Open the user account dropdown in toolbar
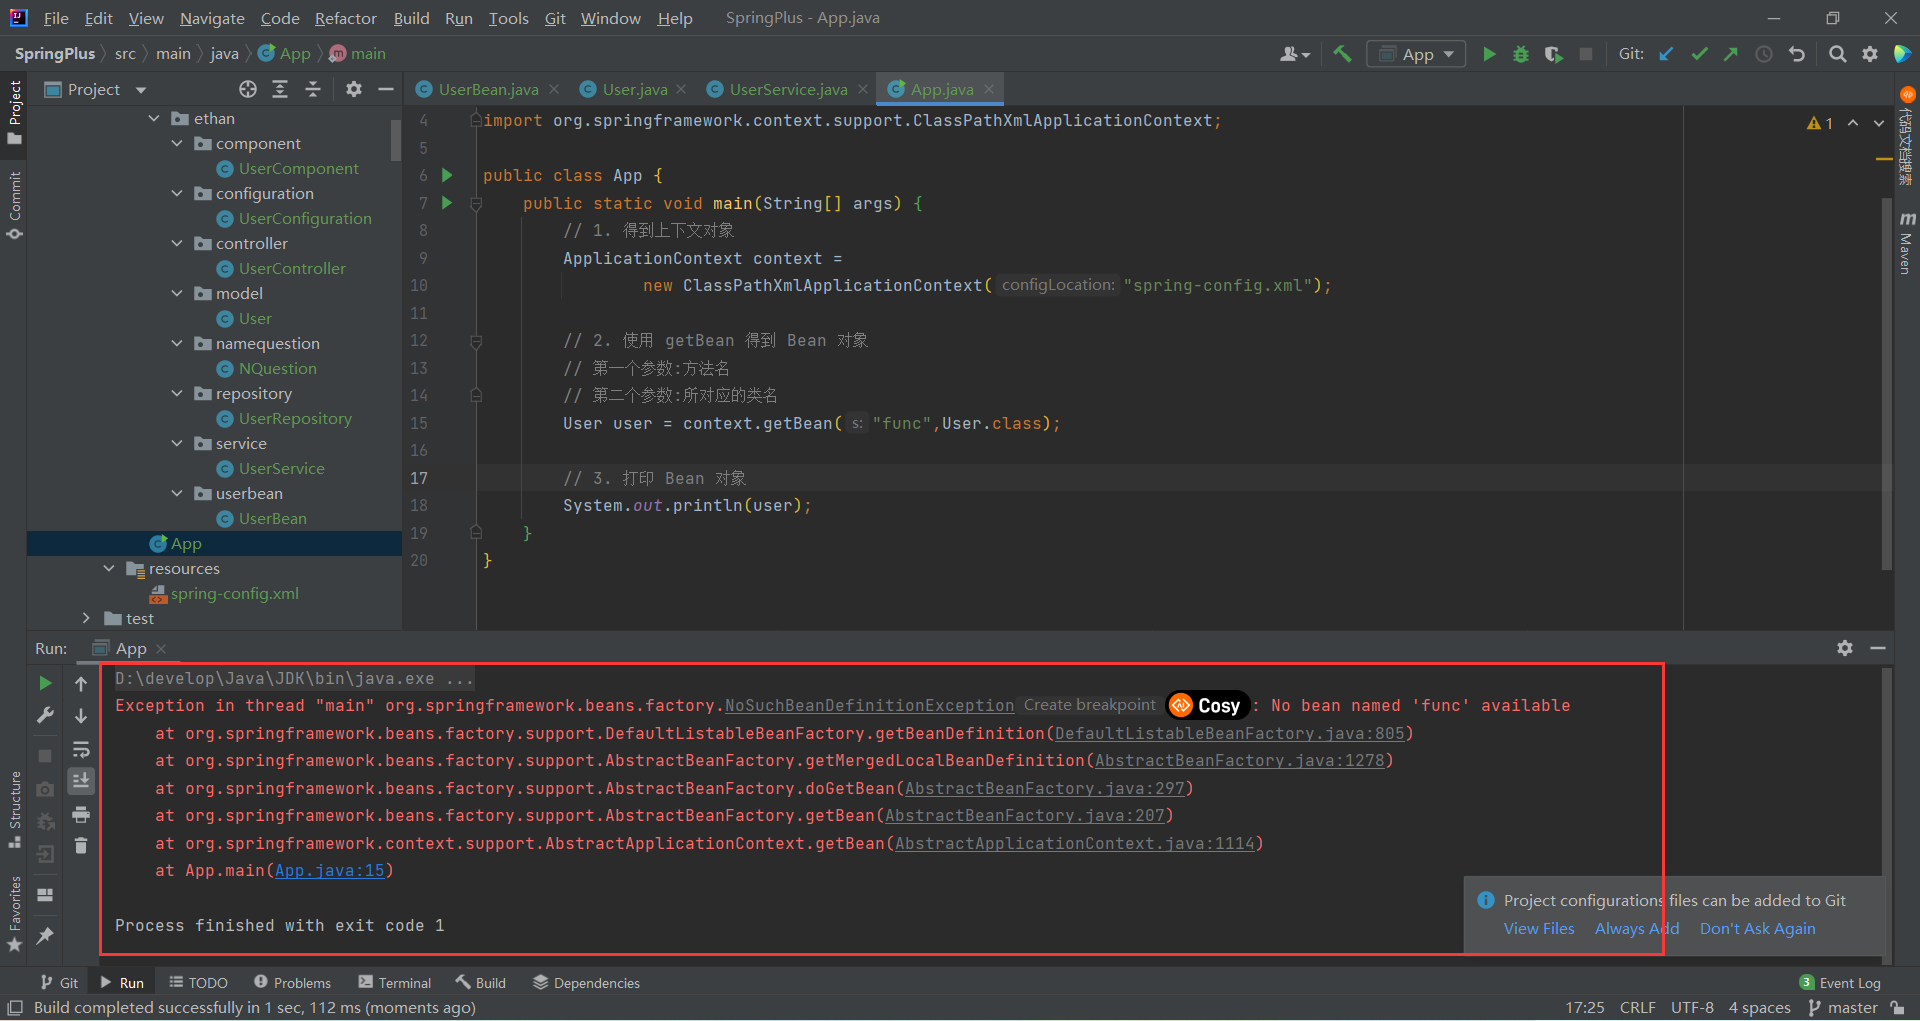 [x=1295, y=54]
